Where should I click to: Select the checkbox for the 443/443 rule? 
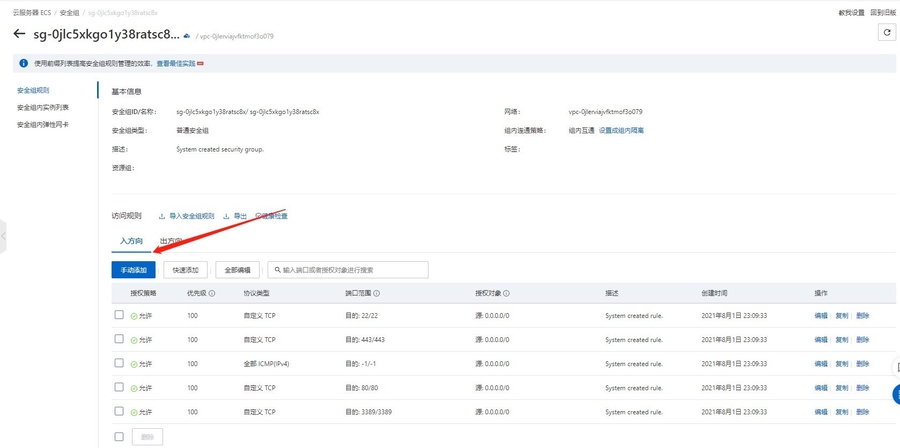point(119,339)
